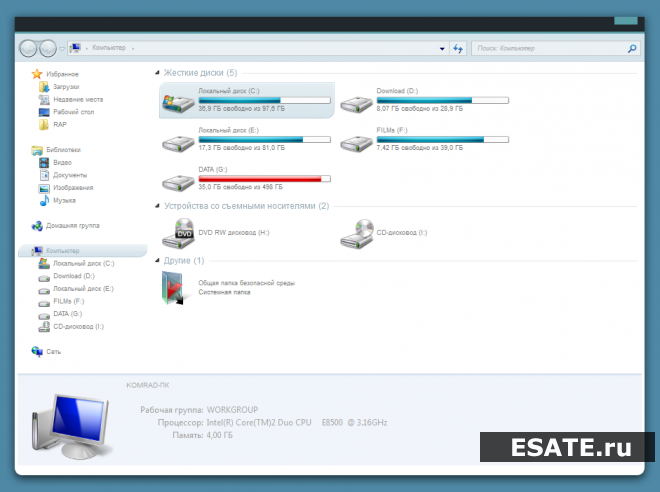
Task: Click the search magnifier icon
Action: [632, 48]
